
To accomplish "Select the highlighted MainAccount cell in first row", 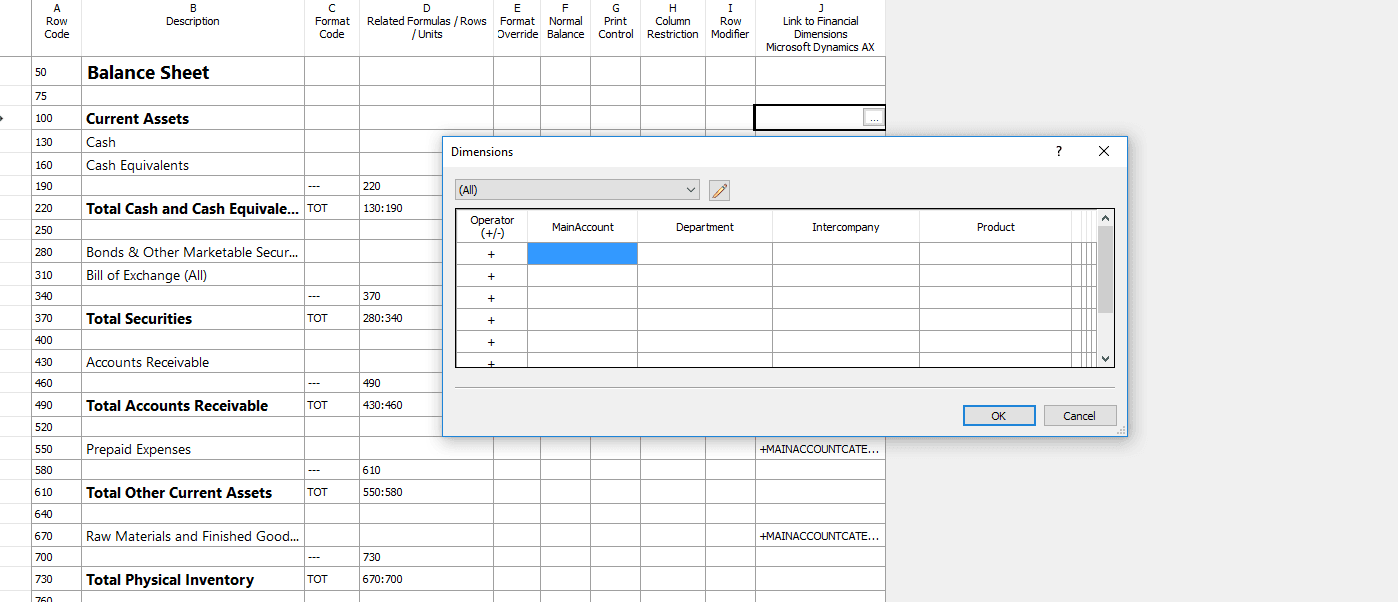I will tap(582, 254).
